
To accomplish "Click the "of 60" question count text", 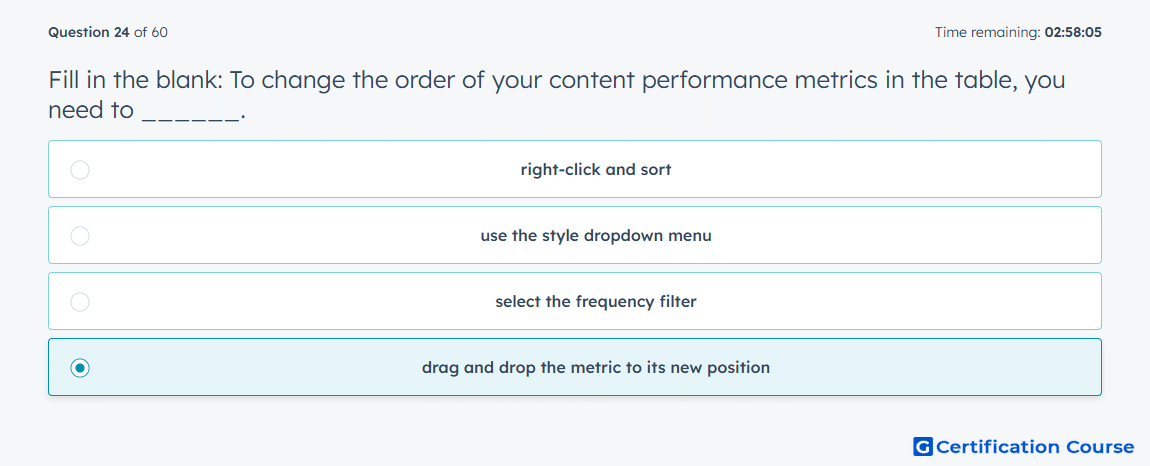I will click(x=151, y=32).
